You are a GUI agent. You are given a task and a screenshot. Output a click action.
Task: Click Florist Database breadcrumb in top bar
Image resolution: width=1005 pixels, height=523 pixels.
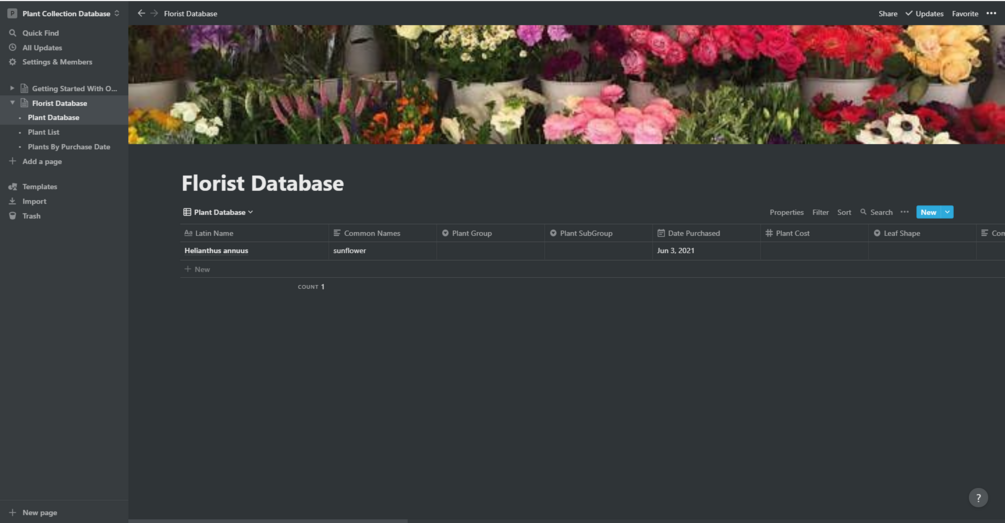190,13
